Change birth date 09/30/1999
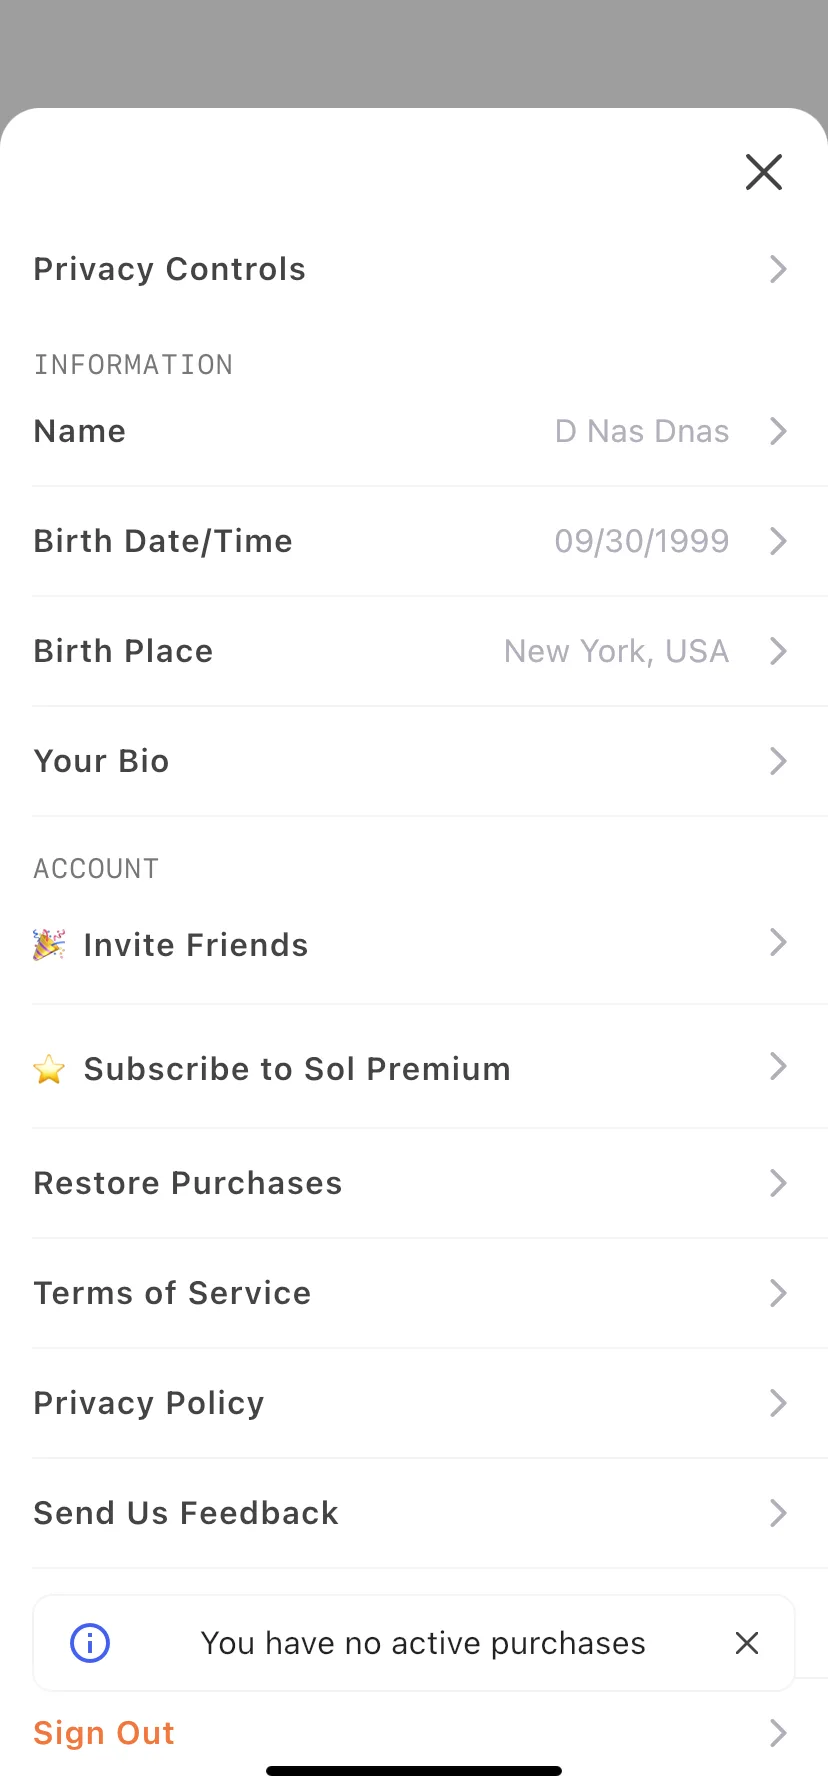The width and height of the screenshot is (828, 1792). [x=642, y=541]
